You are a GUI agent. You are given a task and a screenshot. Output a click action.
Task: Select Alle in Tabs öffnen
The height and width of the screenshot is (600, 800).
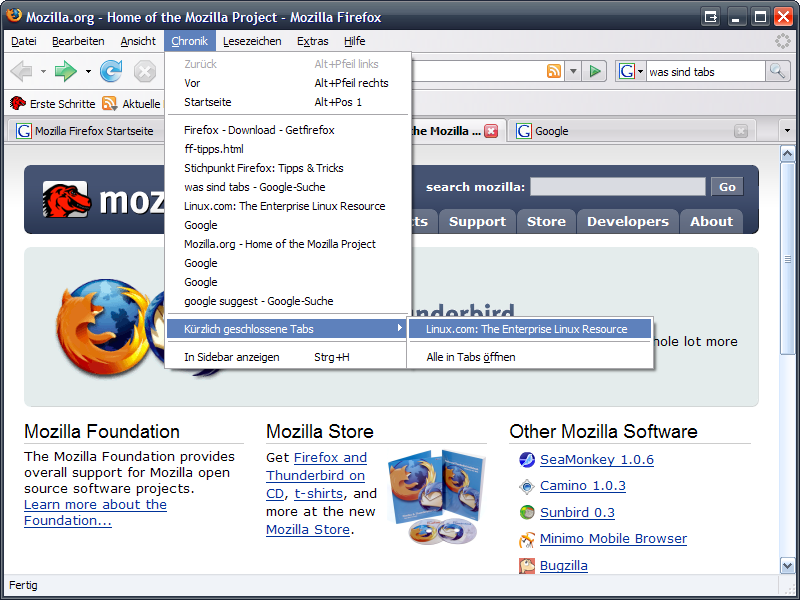pos(530,357)
